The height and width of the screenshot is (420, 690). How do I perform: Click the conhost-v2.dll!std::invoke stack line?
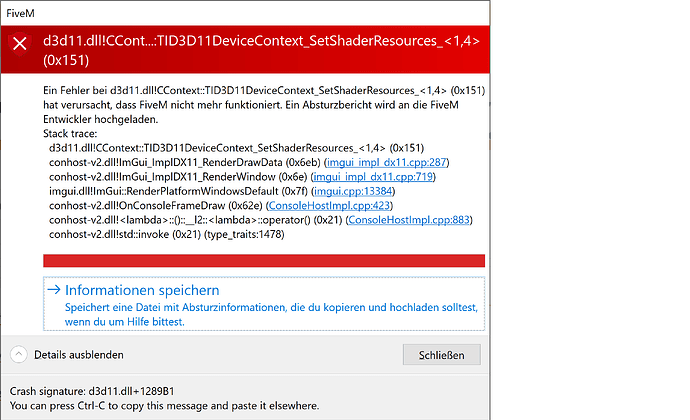pos(167,235)
